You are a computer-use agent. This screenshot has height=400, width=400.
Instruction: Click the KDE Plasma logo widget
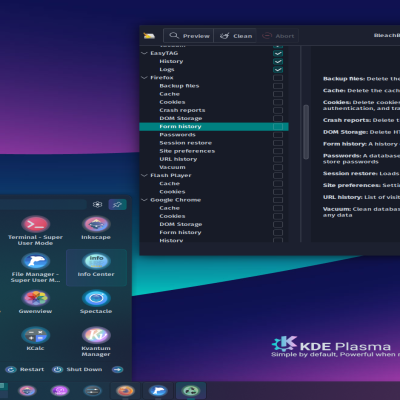[335, 347]
